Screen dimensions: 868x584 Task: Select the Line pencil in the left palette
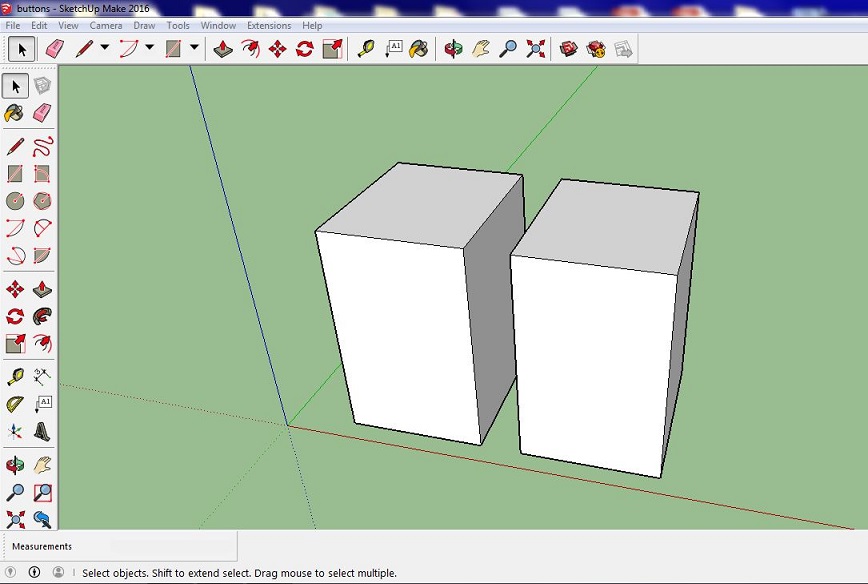(x=15, y=147)
